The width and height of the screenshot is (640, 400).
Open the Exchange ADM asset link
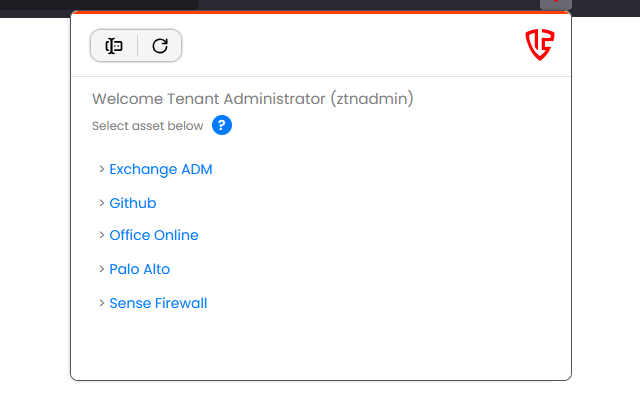click(161, 169)
